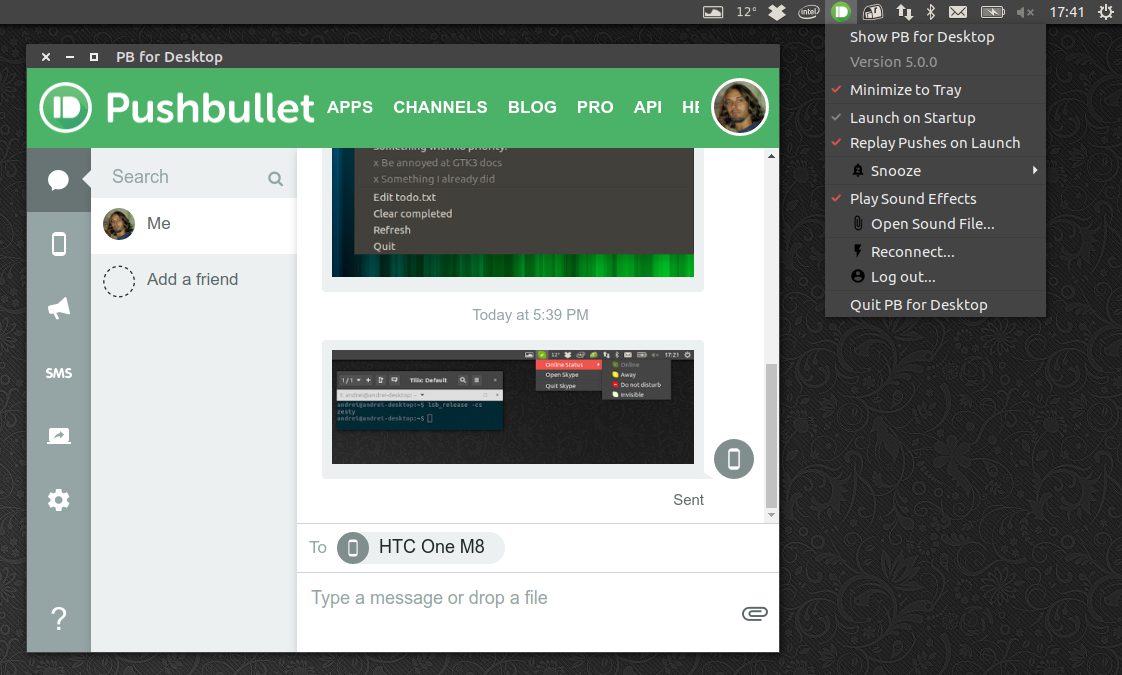Click the HTC One M8 device icon
Image resolution: width=1122 pixels, height=675 pixels.
point(353,548)
